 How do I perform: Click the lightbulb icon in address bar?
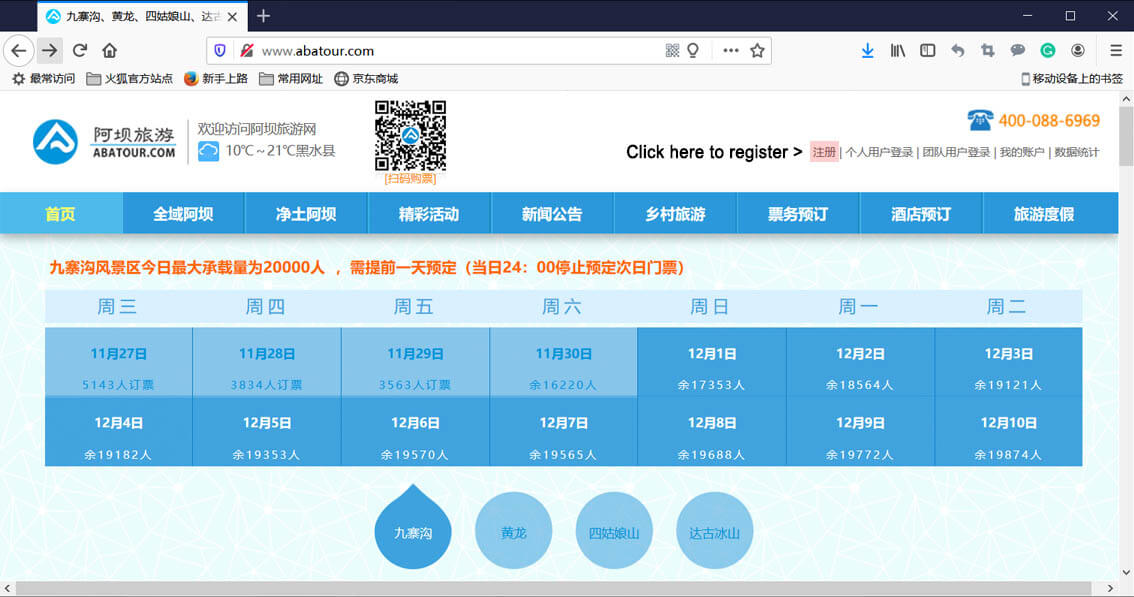[x=693, y=51]
